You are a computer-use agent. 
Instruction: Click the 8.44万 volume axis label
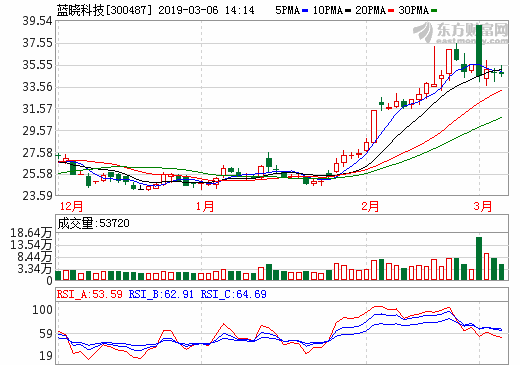click(x=35, y=257)
